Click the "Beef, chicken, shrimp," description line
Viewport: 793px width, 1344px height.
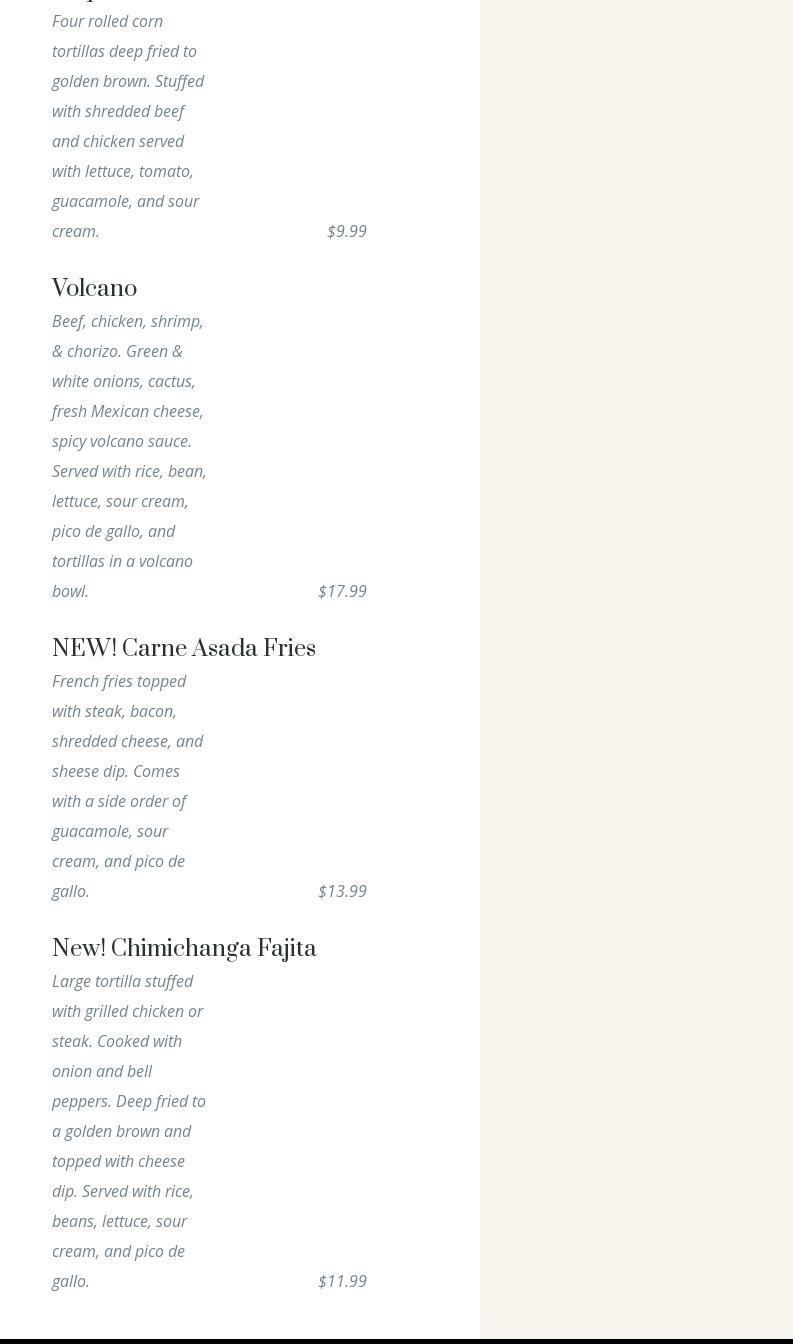click(127, 321)
